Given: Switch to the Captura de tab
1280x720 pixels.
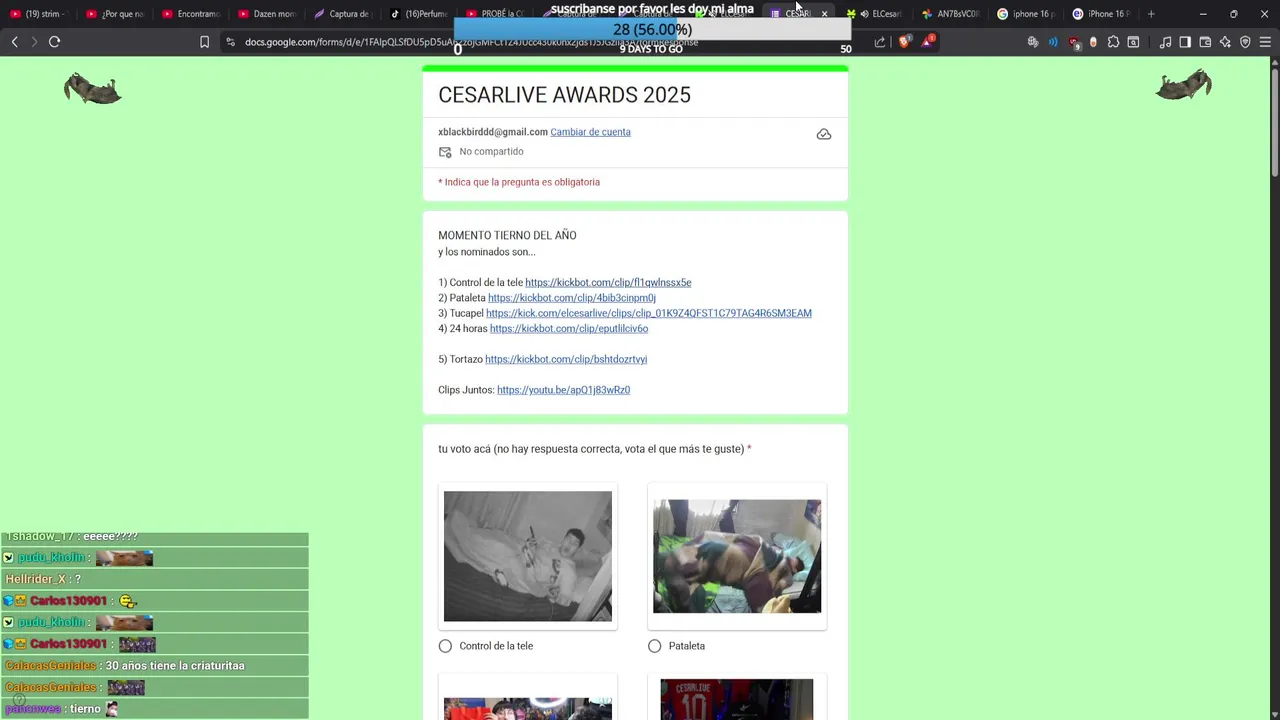Looking at the screenshot, I should 342,14.
